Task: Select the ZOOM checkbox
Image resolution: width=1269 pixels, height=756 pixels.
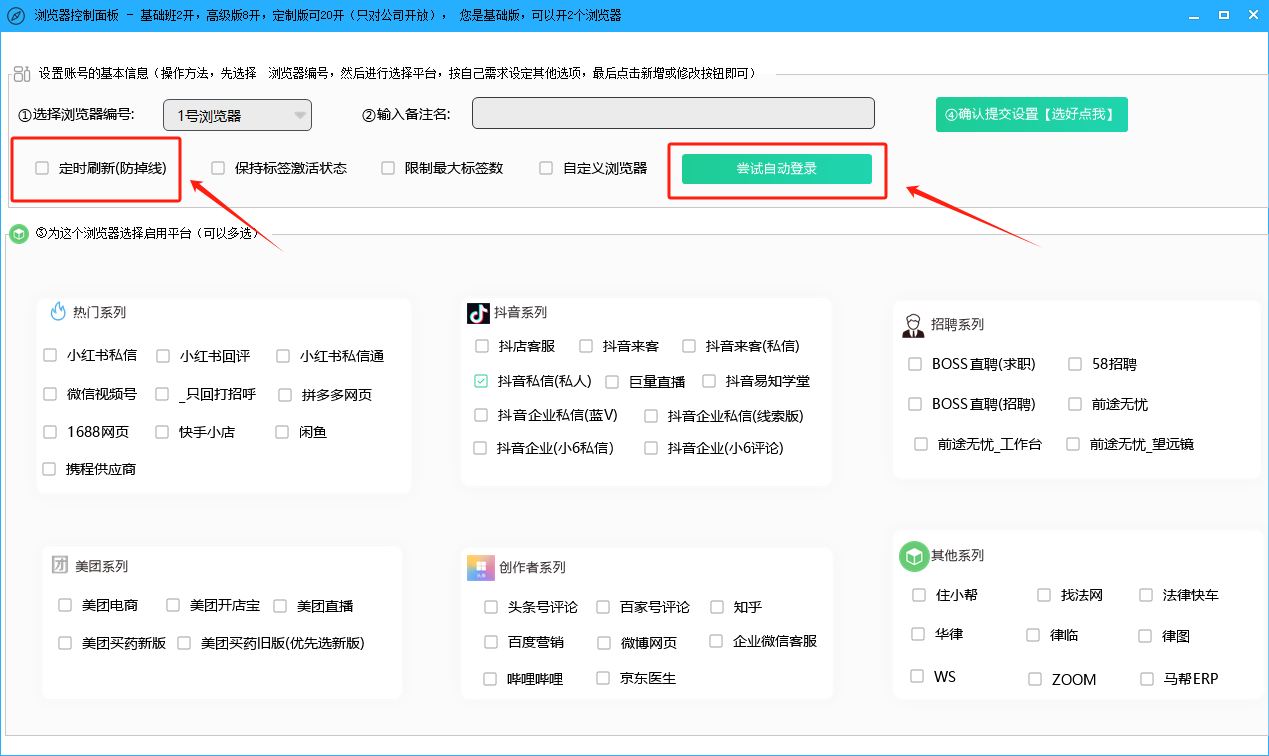Action: (x=1035, y=679)
